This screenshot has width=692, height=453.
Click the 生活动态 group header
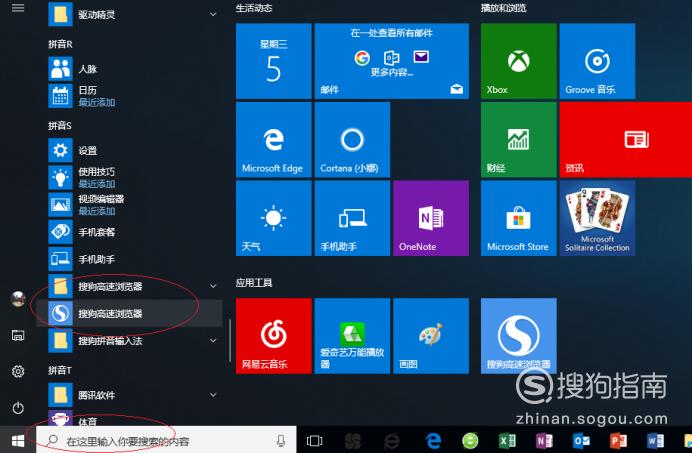pyautogui.click(x=254, y=8)
